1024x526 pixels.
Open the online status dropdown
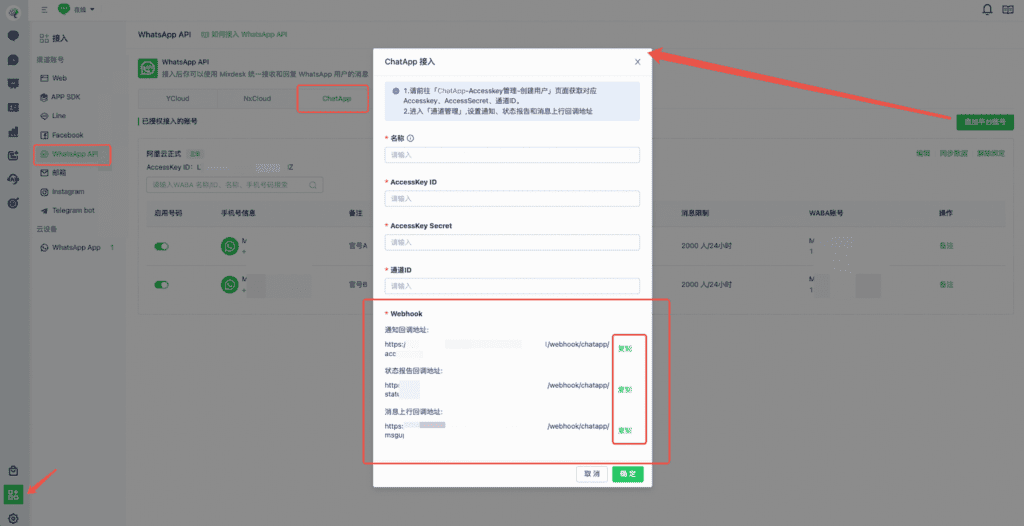76,9
